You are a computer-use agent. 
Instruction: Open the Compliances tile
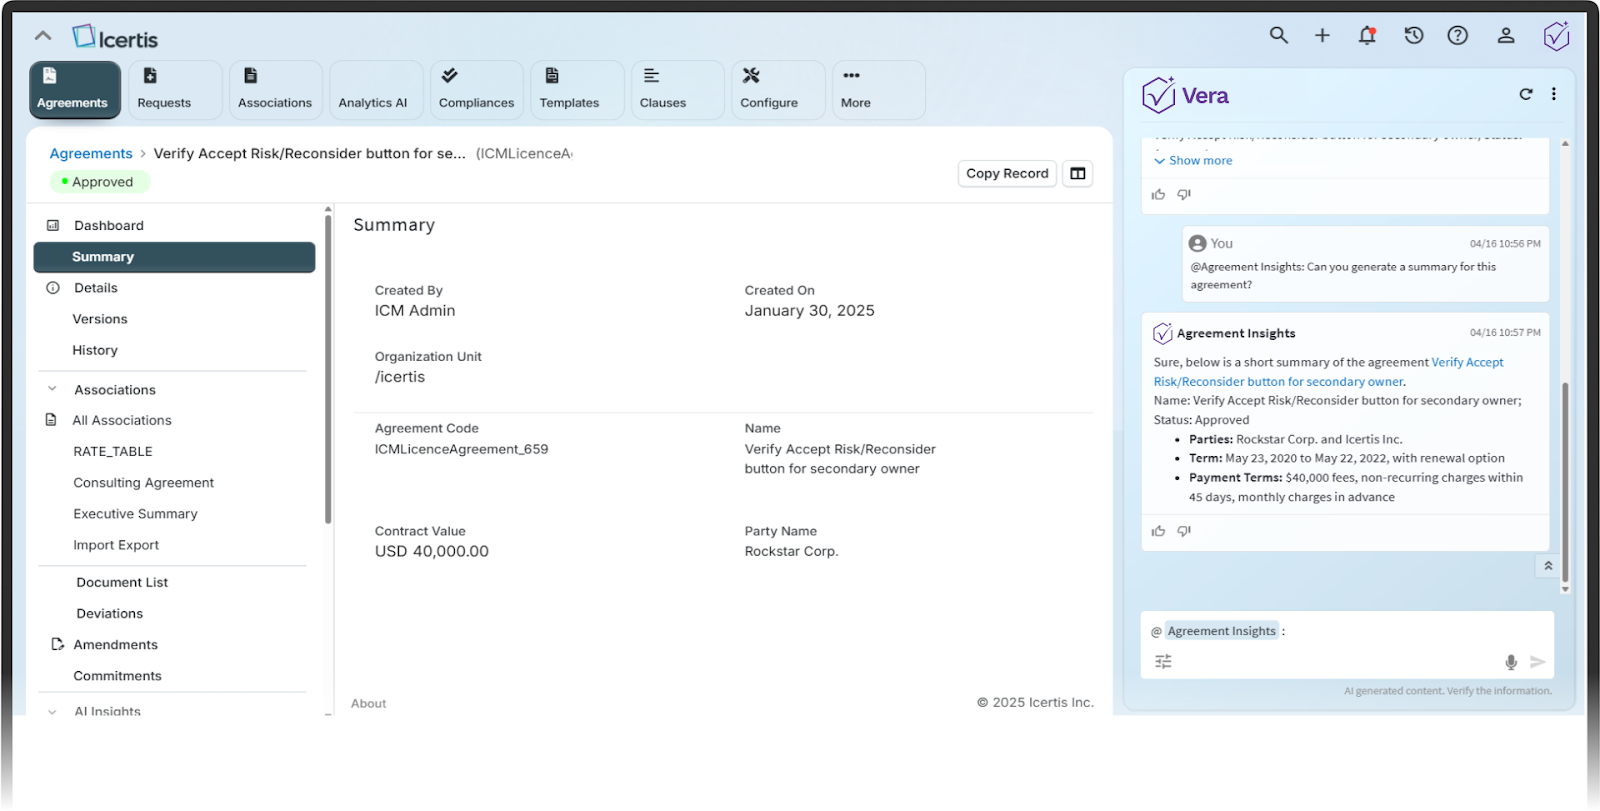tap(477, 89)
